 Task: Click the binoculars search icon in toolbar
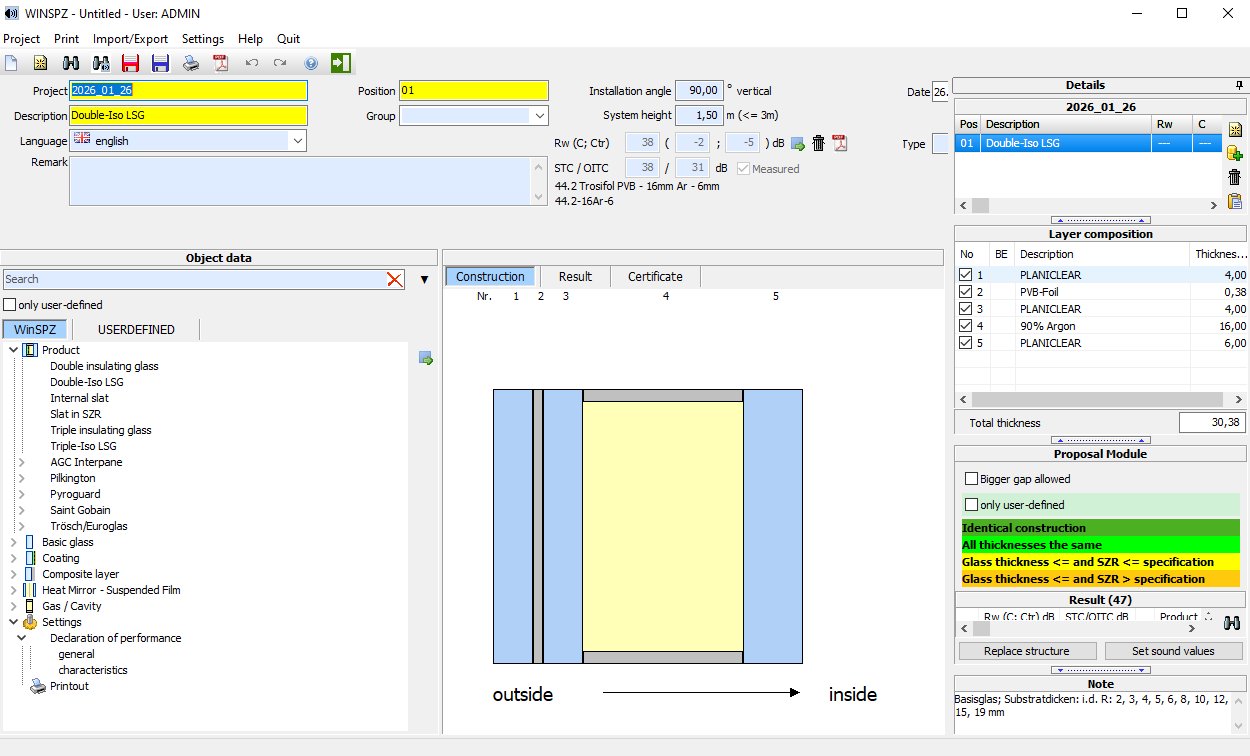pos(71,64)
